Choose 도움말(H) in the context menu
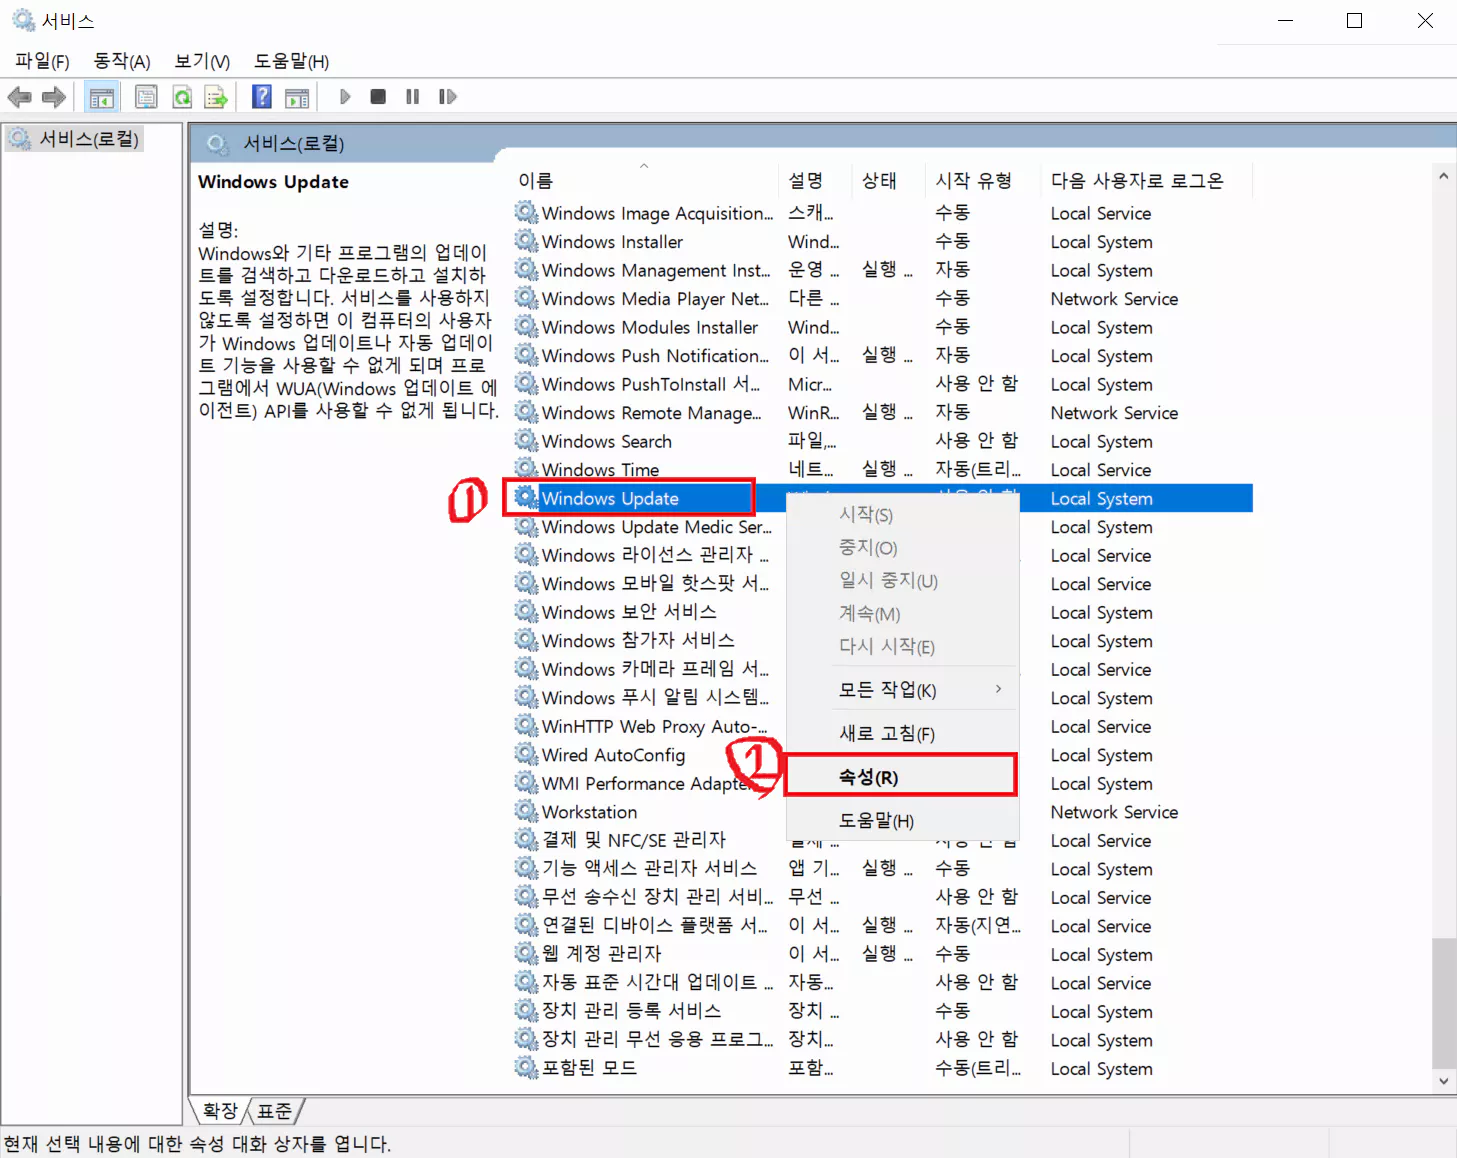1457x1158 pixels. click(901, 820)
